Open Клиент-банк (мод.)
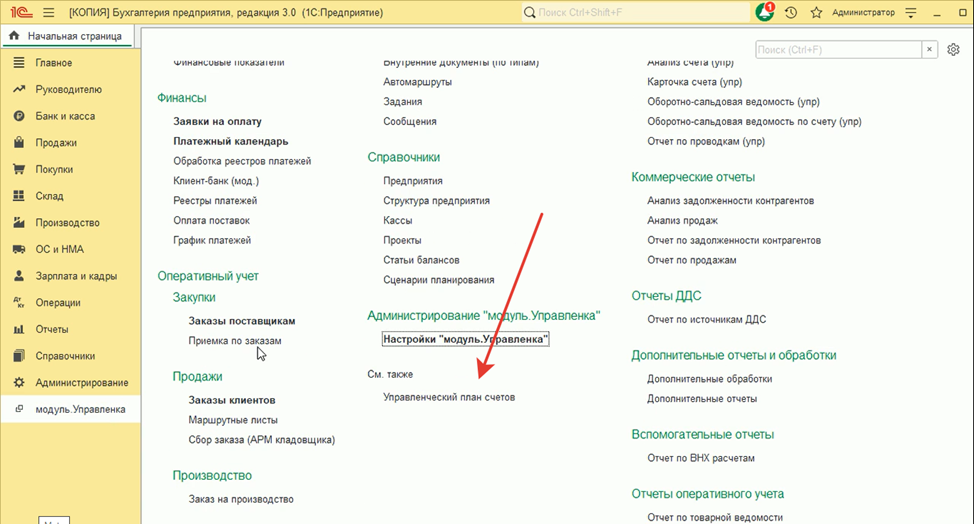Screen dimensions: 974x524 coord(216,181)
